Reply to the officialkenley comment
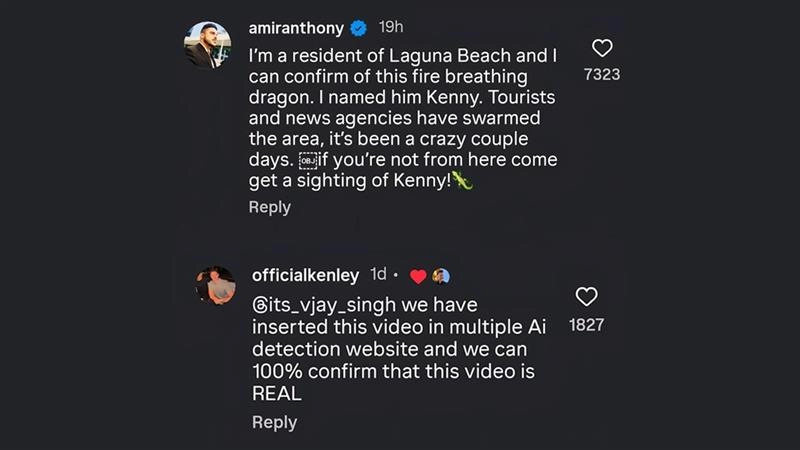Viewport: 800px width, 450px height. coord(274,422)
